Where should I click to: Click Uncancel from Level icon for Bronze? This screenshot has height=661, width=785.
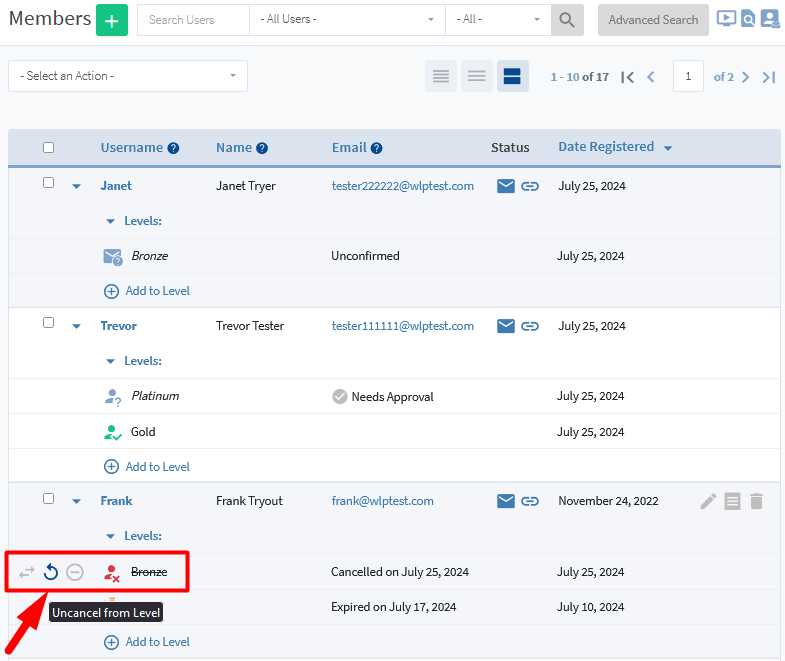click(x=51, y=572)
